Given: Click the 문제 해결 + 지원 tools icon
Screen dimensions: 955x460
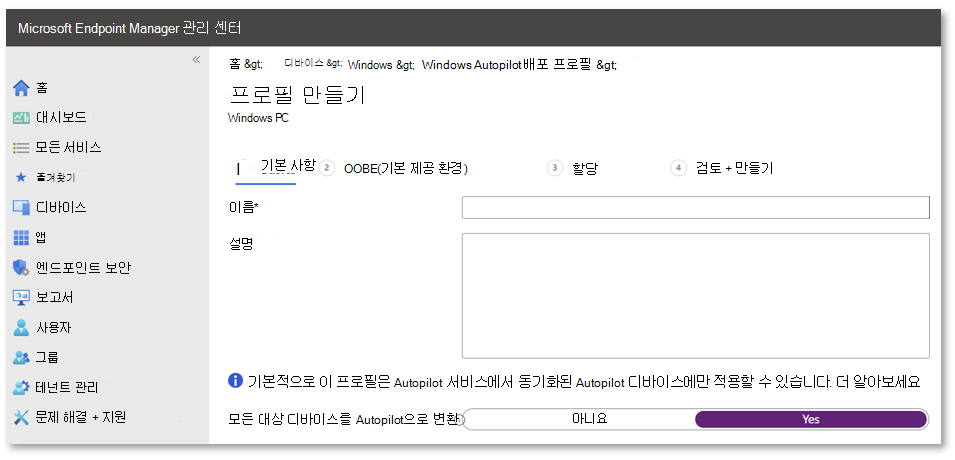Looking at the screenshot, I should coord(21,417).
